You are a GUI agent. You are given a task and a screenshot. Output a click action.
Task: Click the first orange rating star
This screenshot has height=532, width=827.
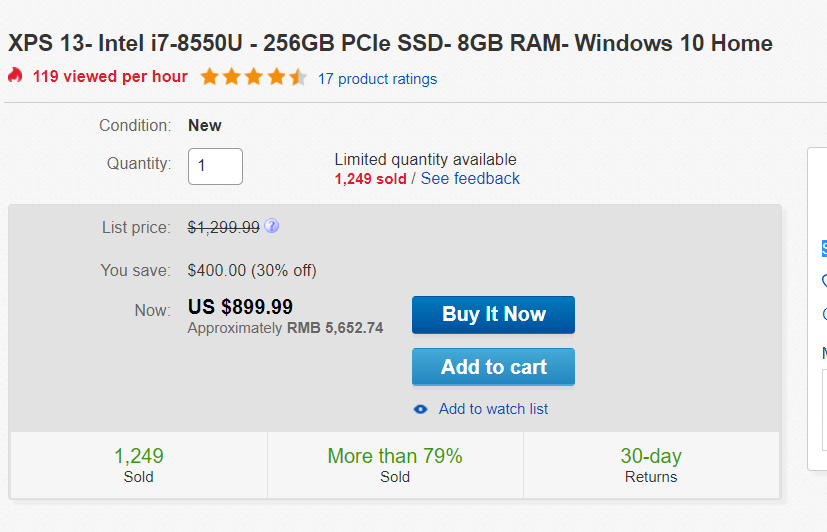209,77
